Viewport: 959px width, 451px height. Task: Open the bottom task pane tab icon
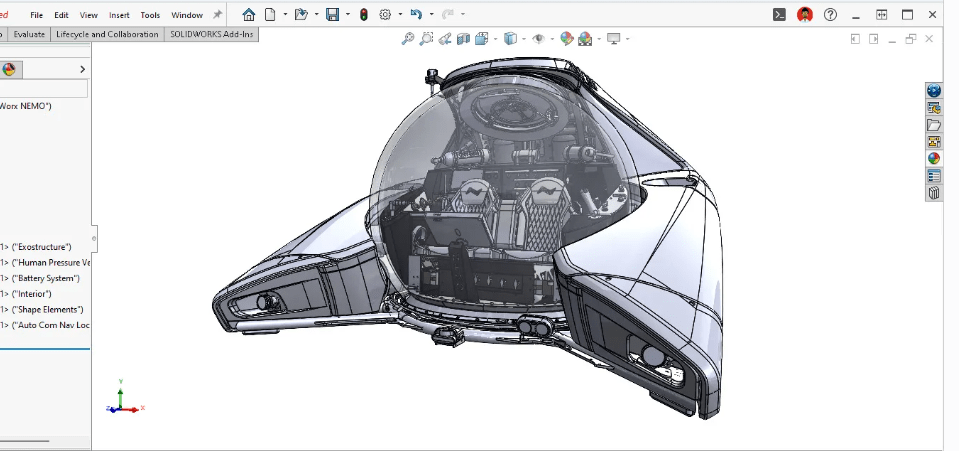coord(934,193)
